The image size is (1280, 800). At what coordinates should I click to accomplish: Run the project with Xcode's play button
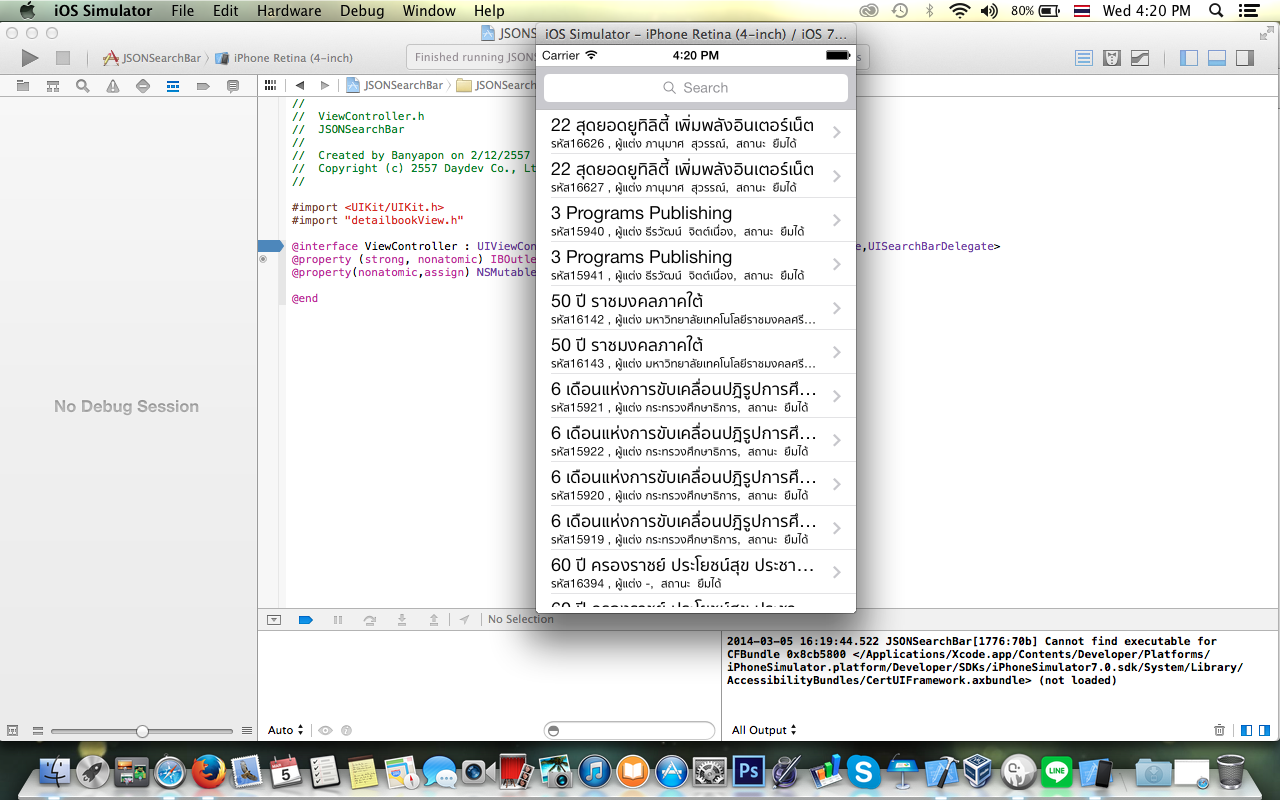coord(30,58)
